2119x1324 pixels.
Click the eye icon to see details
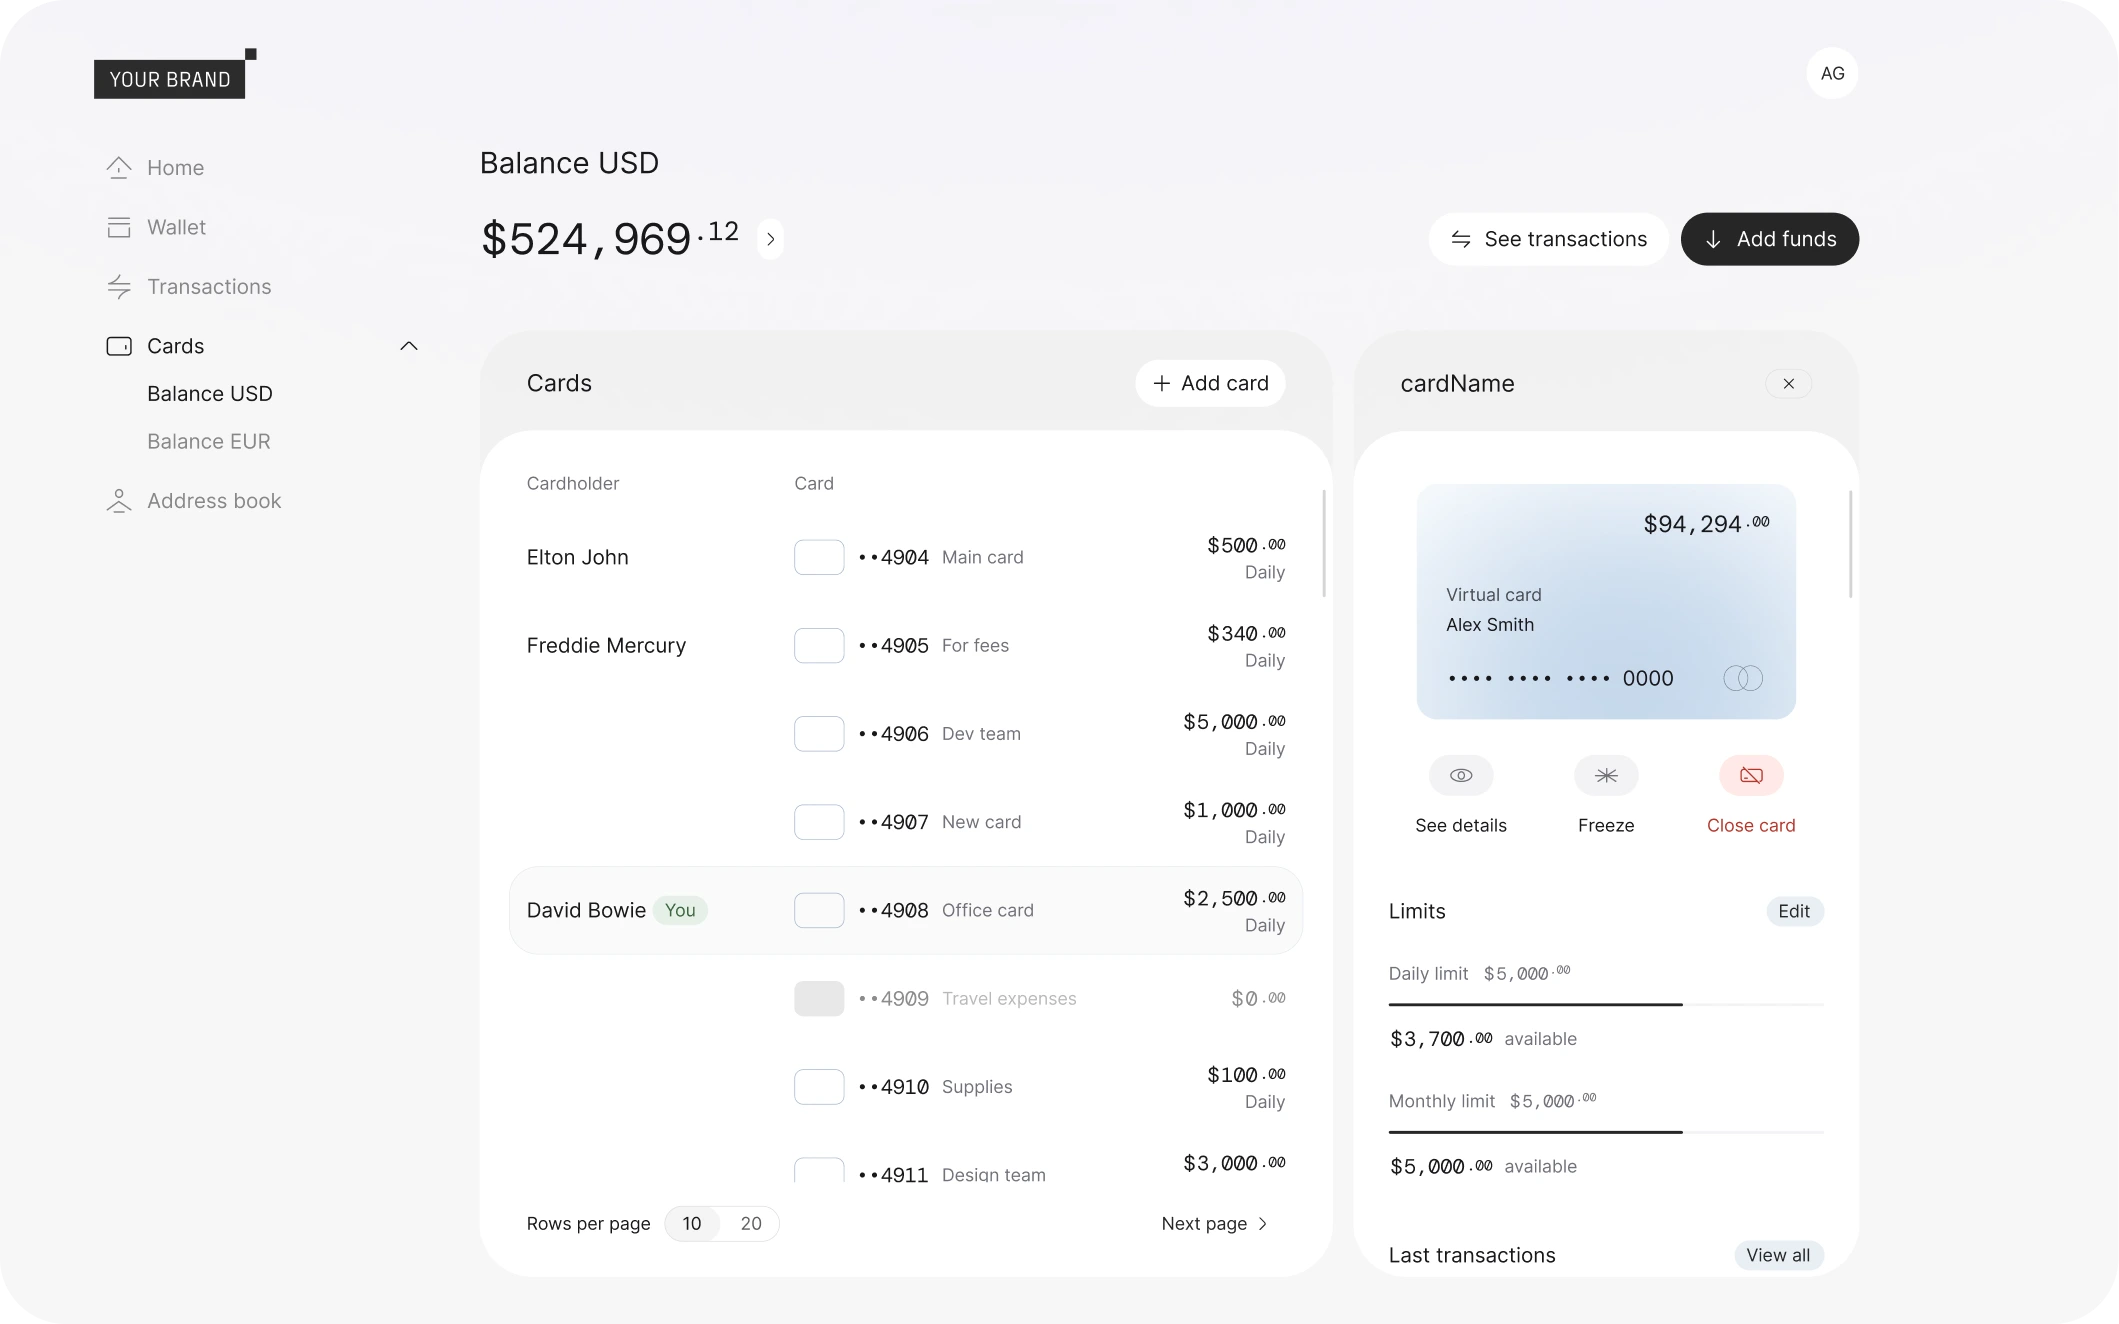point(1460,775)
